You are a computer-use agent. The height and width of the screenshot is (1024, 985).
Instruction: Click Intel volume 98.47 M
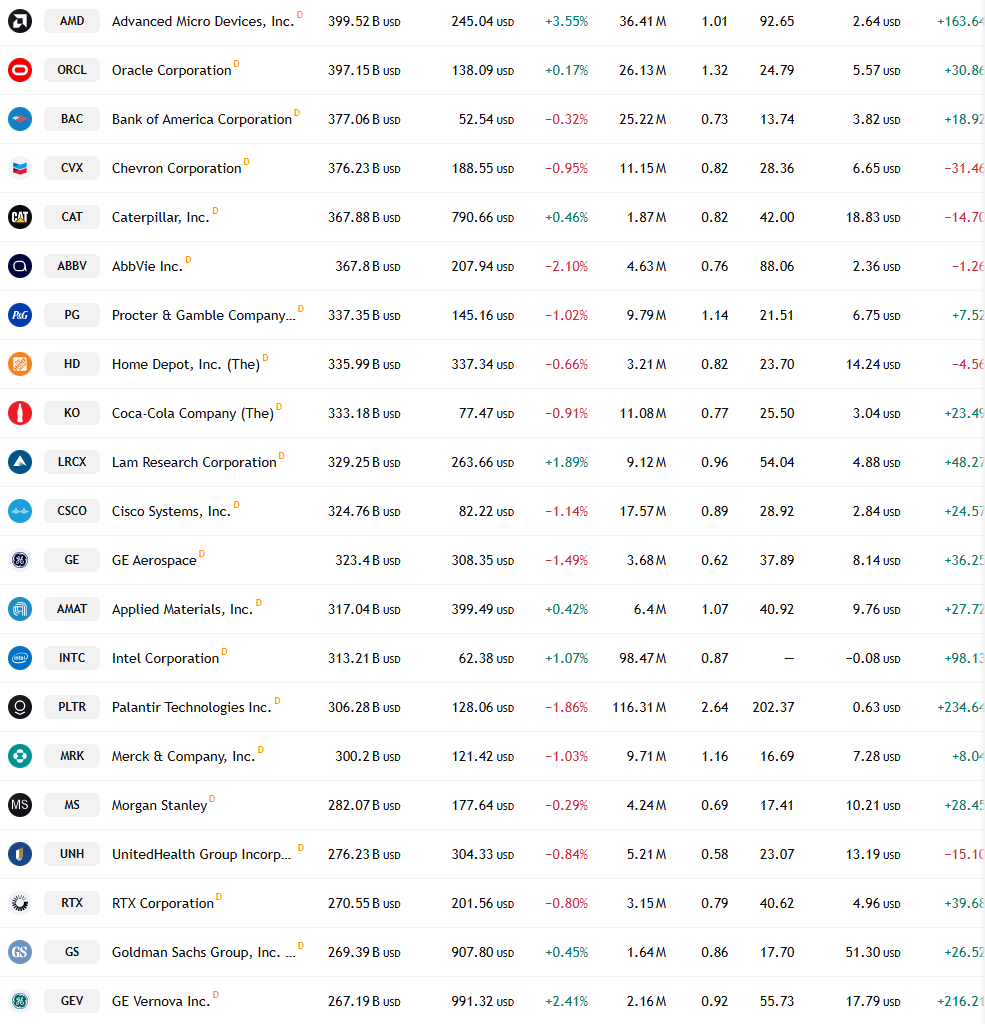(x=643, y=658)
